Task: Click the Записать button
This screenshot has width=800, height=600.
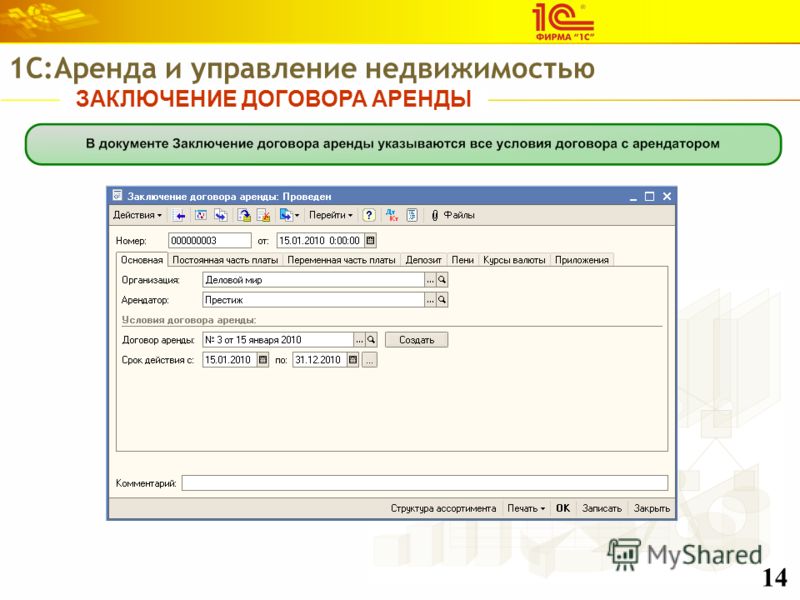Action: [x=602, y=508]
